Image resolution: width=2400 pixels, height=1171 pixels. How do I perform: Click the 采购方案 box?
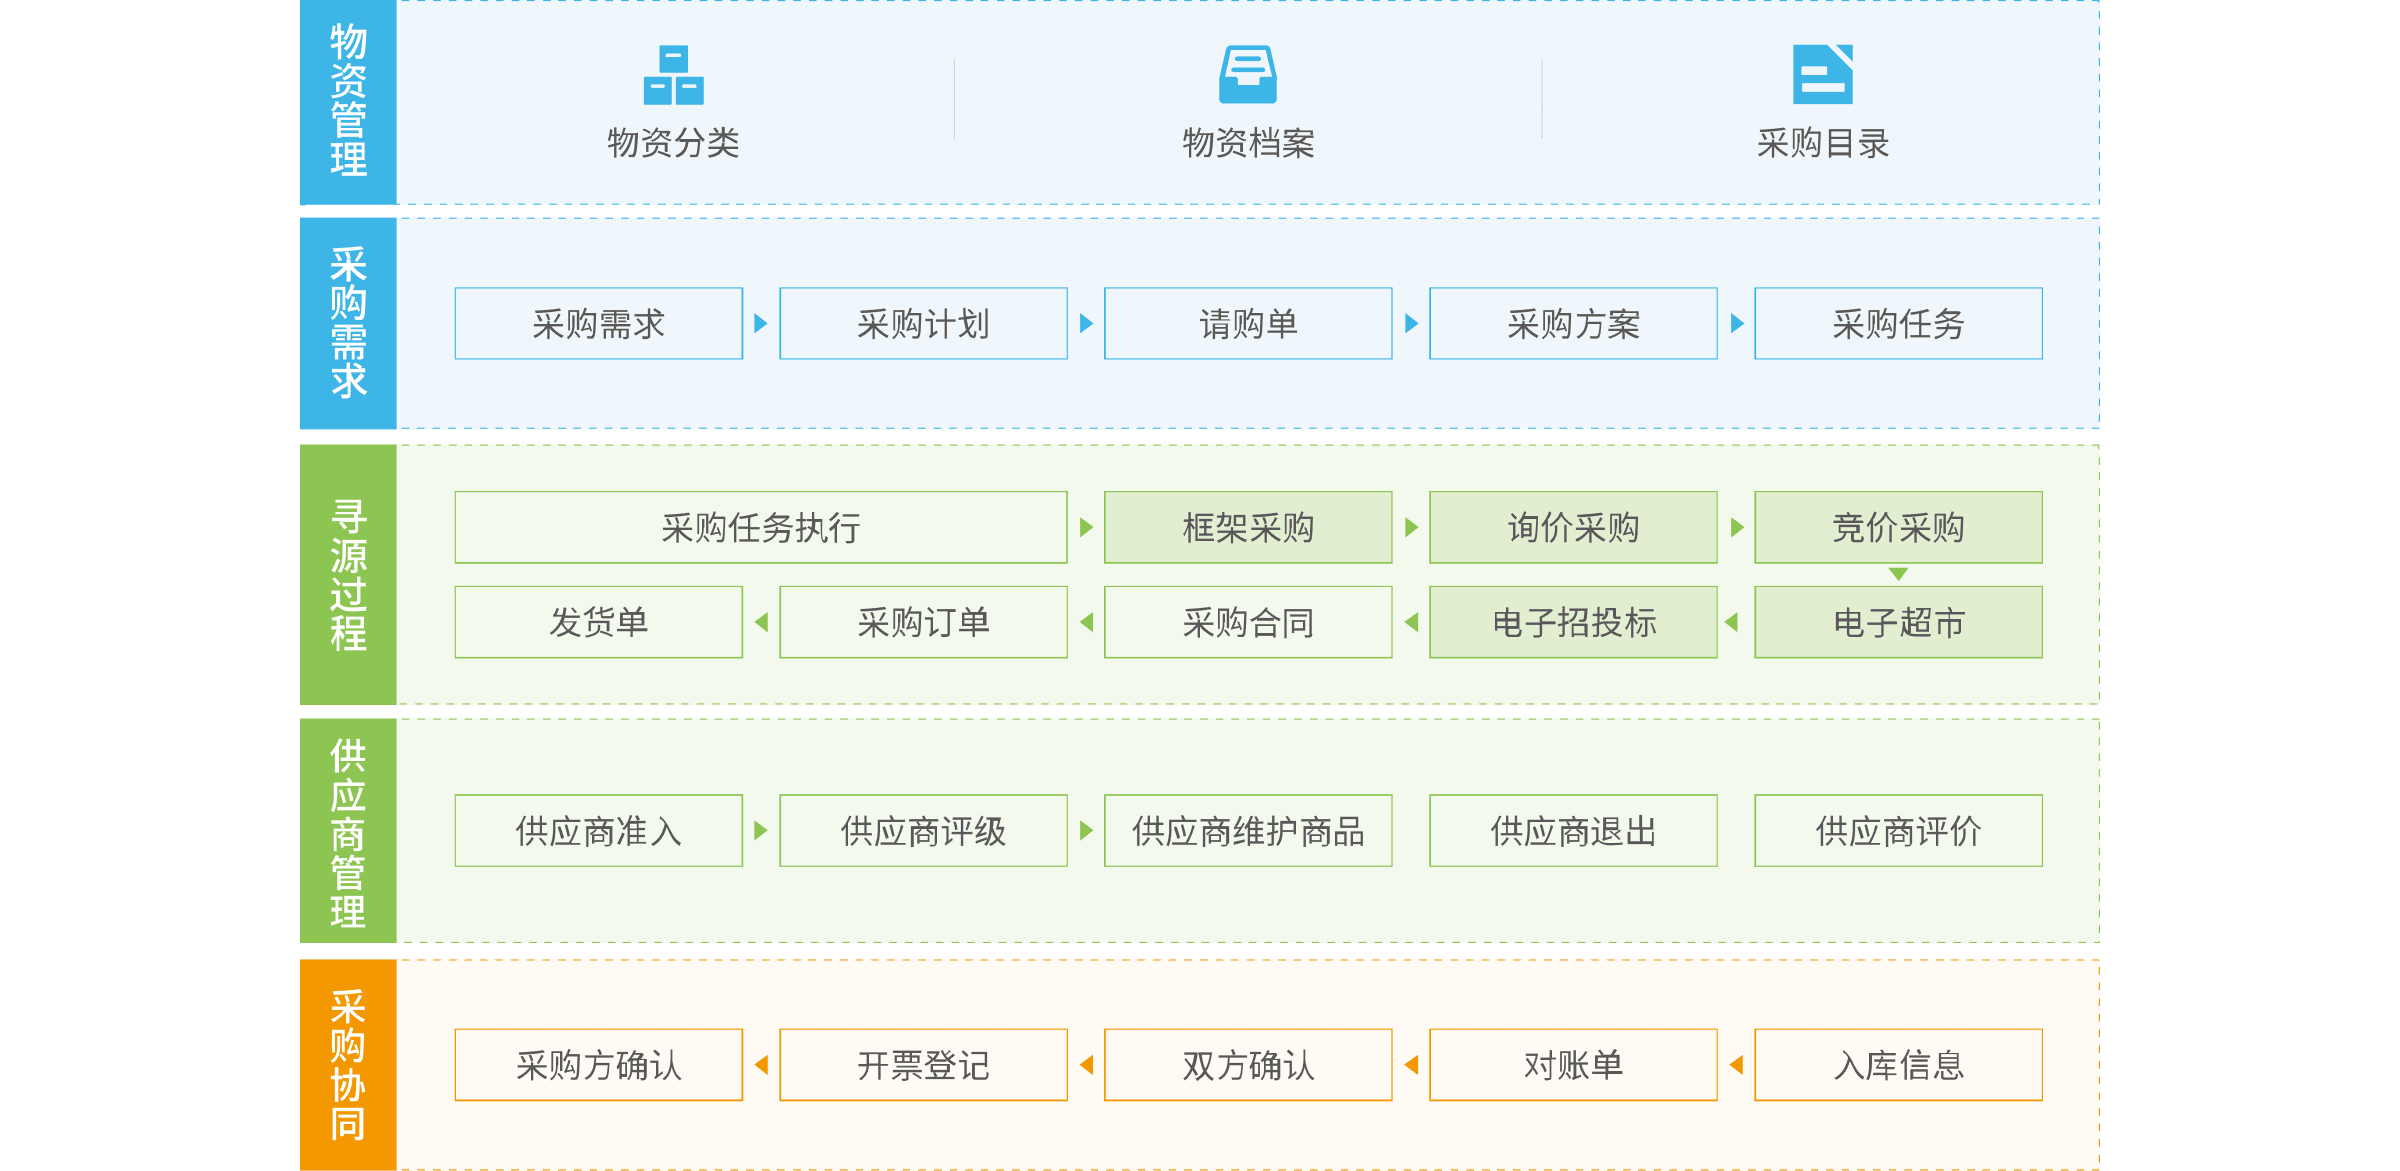tap(1573, 324)
